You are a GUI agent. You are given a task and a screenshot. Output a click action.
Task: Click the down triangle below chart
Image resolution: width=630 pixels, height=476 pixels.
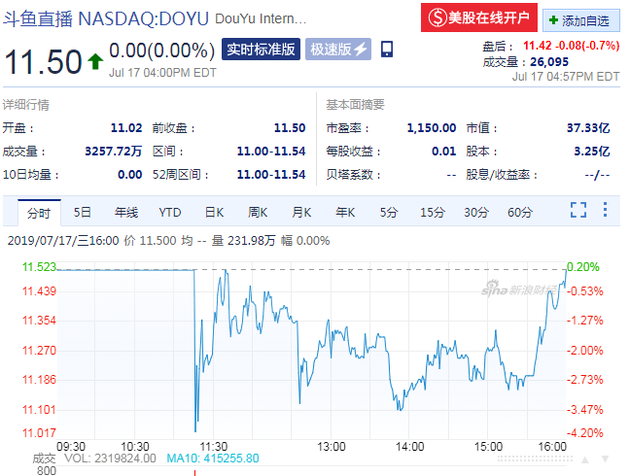[605, 459]
